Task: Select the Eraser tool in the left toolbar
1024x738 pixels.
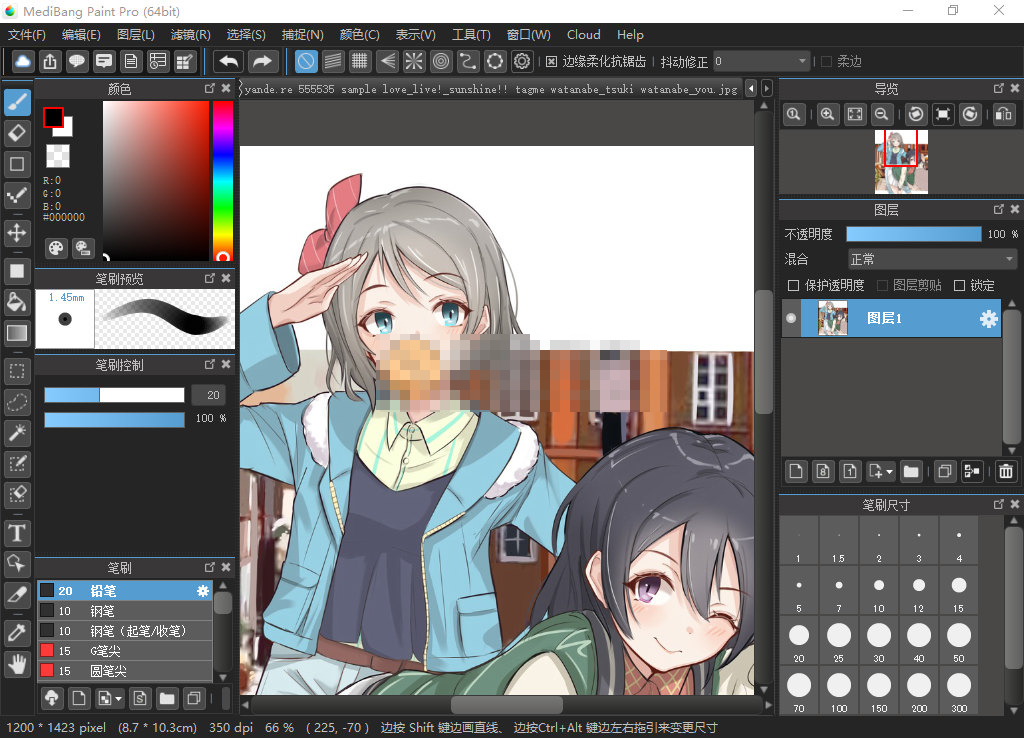Action: tap(17, 133)
